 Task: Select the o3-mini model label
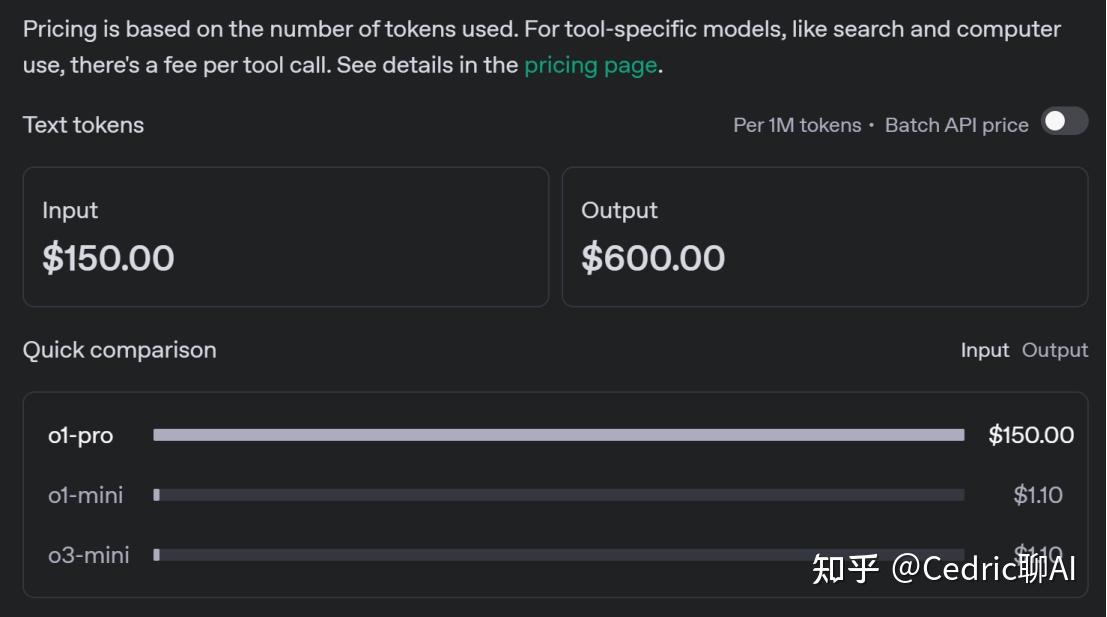coord(89,554)
